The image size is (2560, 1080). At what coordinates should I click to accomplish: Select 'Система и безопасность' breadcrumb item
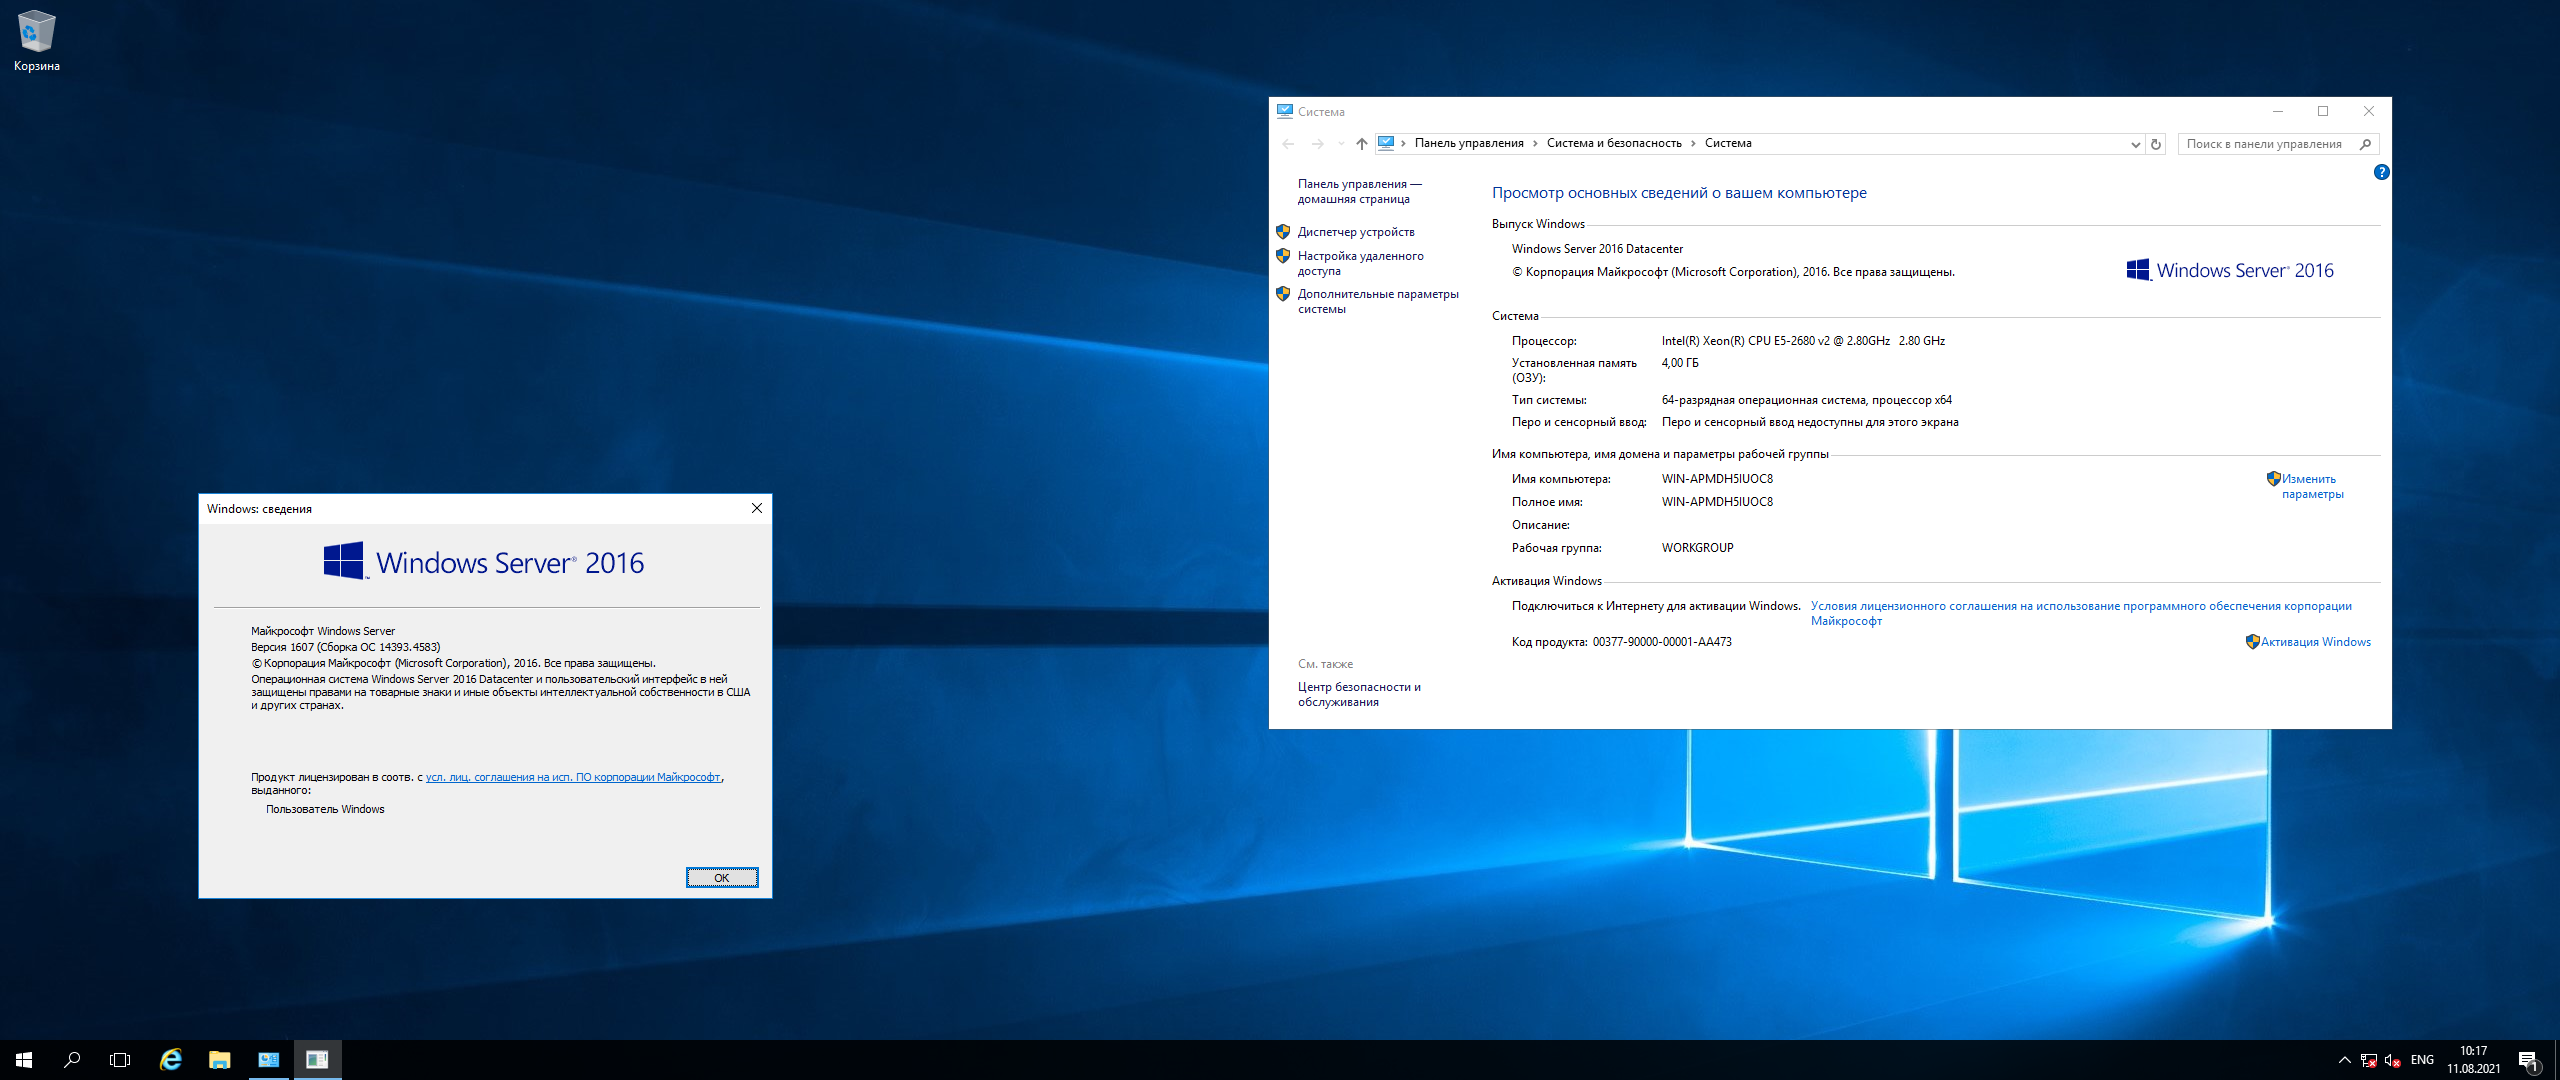click(1613, 143)
